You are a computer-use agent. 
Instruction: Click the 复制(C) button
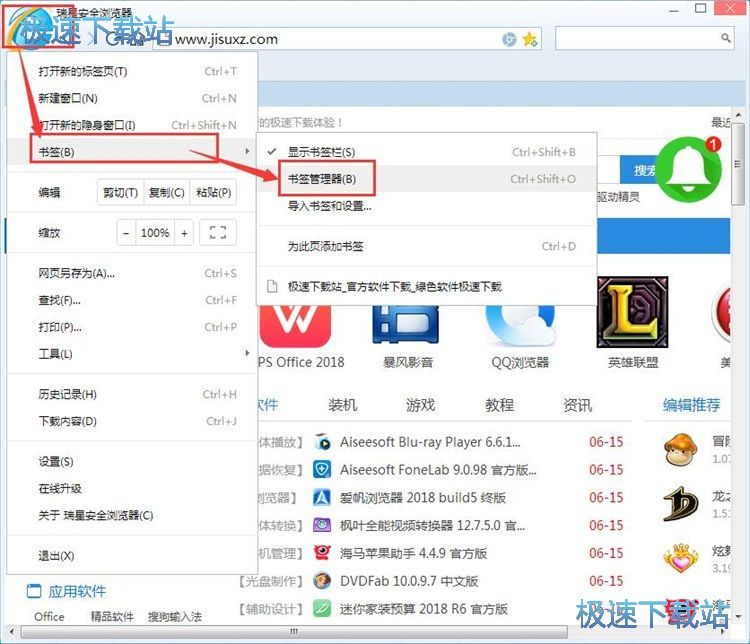pyautogui.click(x=166, y=192)
